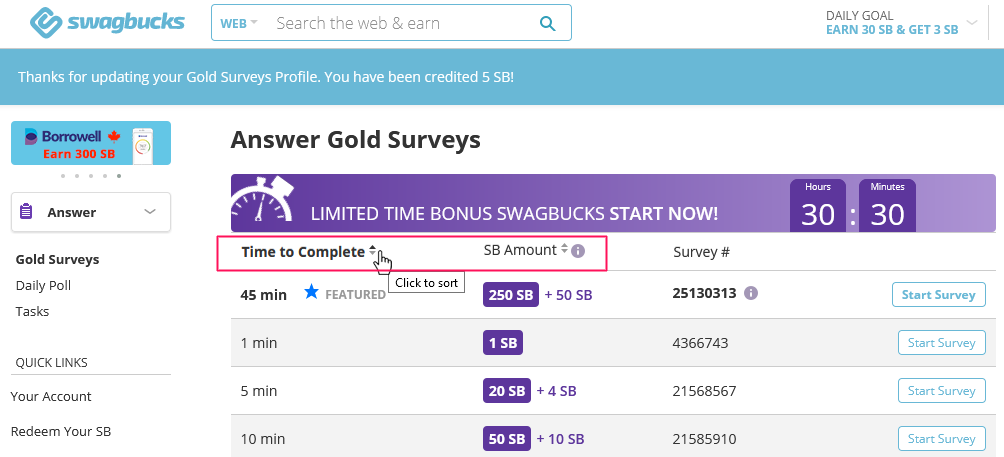Start Survey 21568567
1004x457 pixels.
pos(941,390)
